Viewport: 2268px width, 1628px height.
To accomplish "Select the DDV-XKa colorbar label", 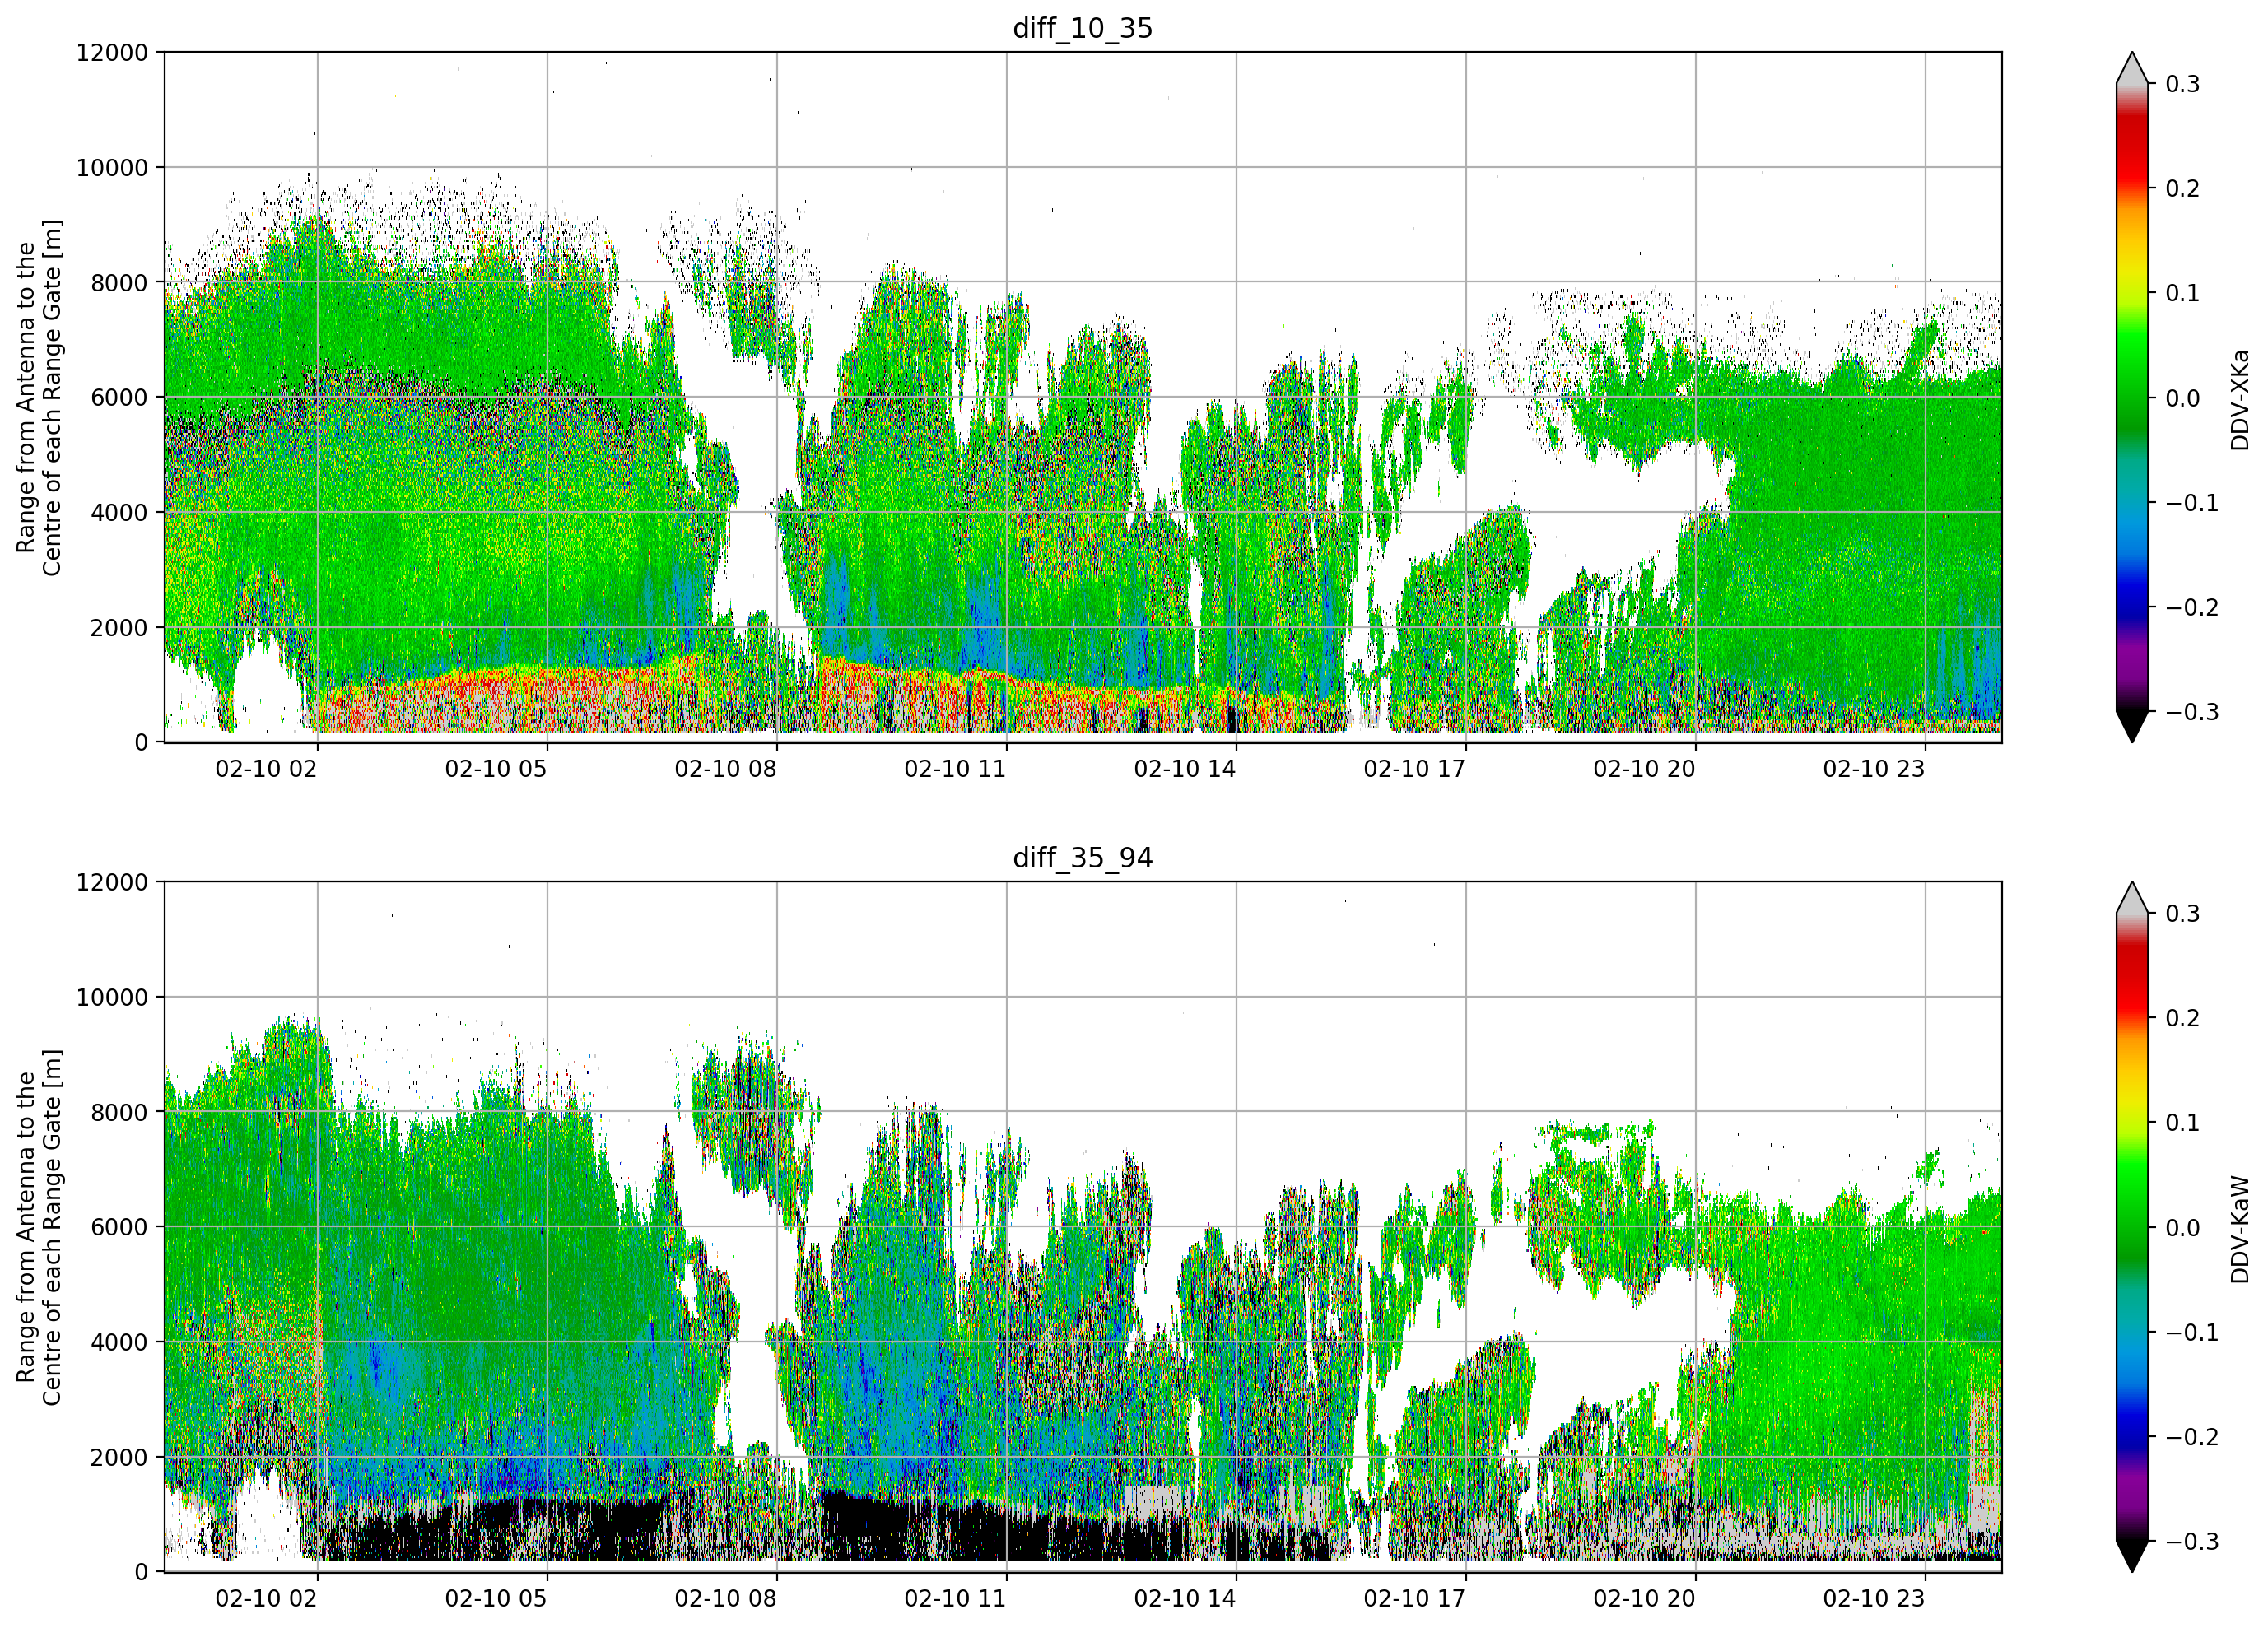I will coord(2239,399).
